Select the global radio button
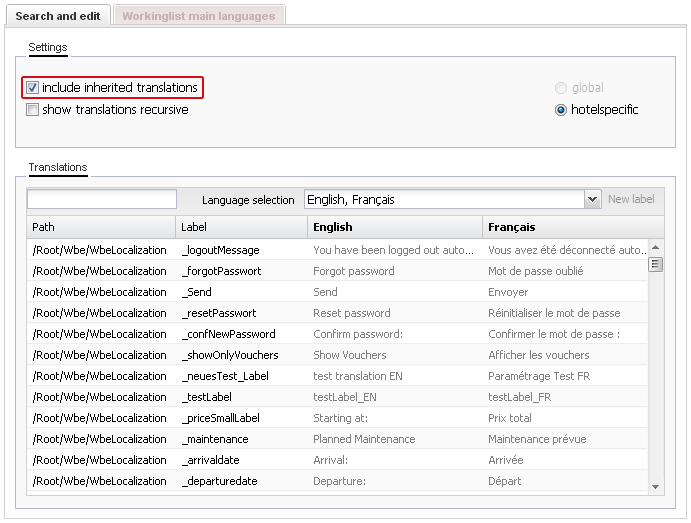This screenshot has width=691, height=523. point(561,88)
